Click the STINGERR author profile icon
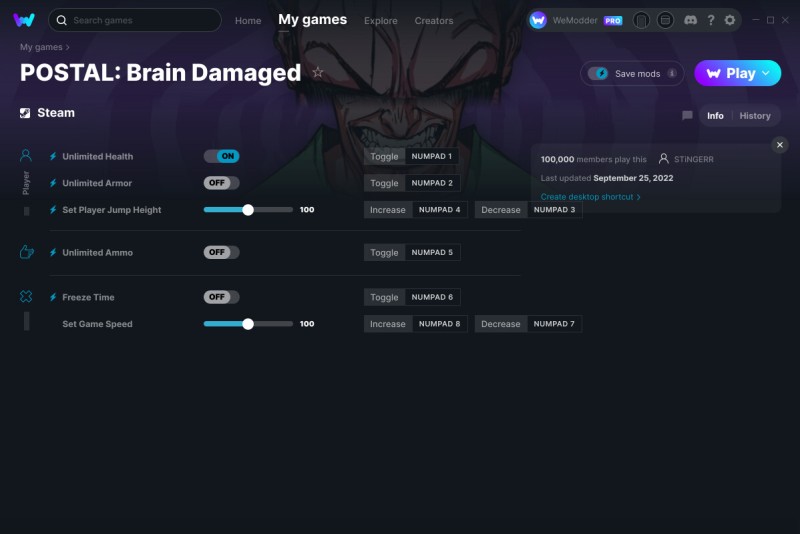Viewport: 800px width, 534px height. coord(663,159)
